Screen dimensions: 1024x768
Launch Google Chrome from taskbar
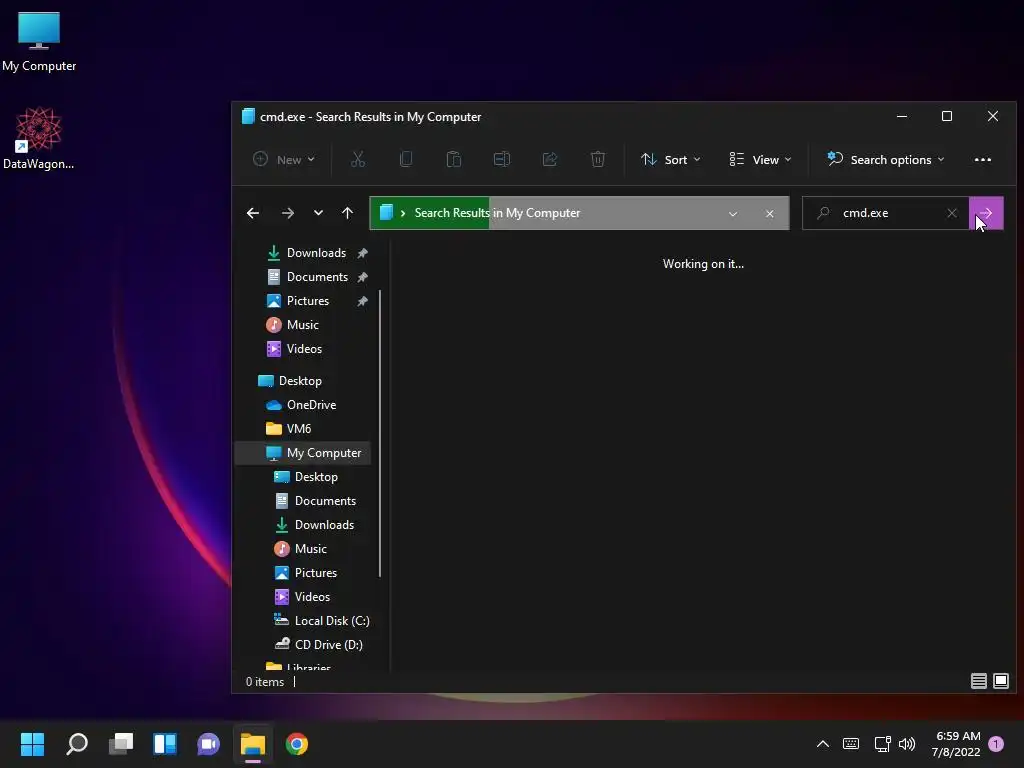coord(296,744)
